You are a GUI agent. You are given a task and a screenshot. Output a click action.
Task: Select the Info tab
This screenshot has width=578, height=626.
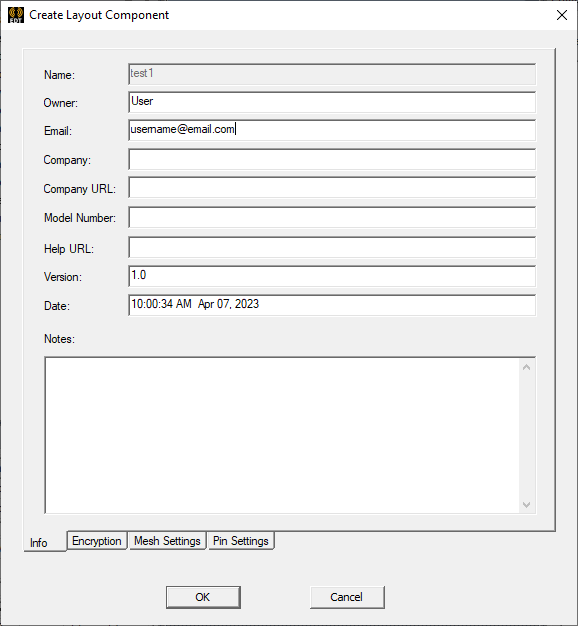tap(45, 542)
